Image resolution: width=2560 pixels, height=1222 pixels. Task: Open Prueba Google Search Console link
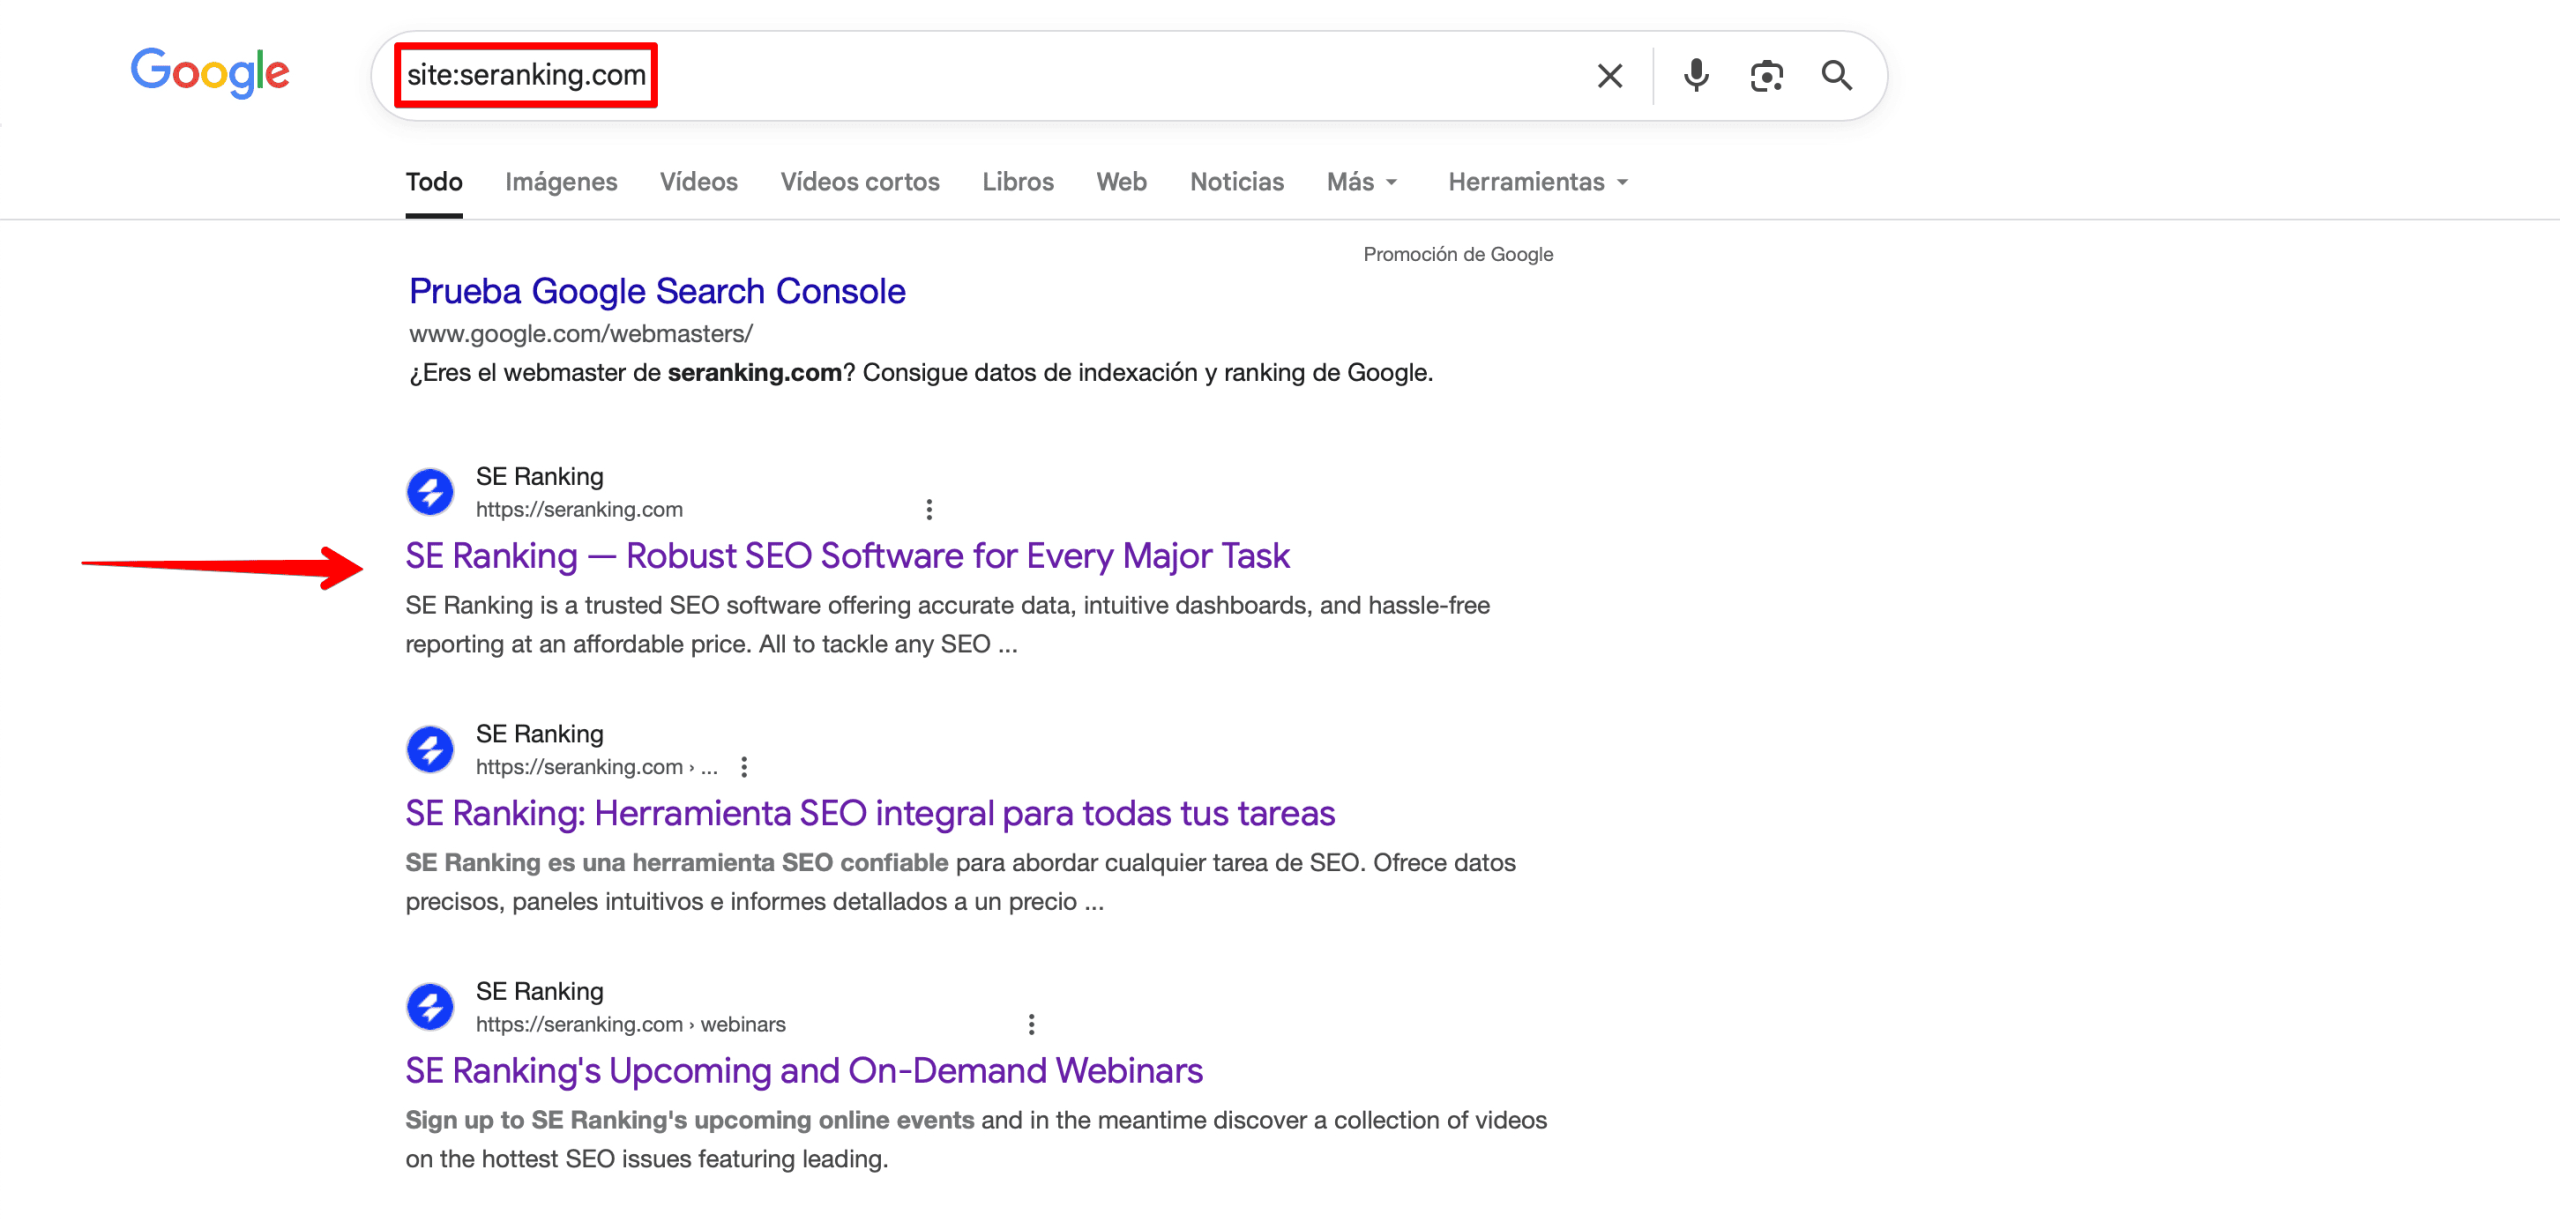click(657, 291)
